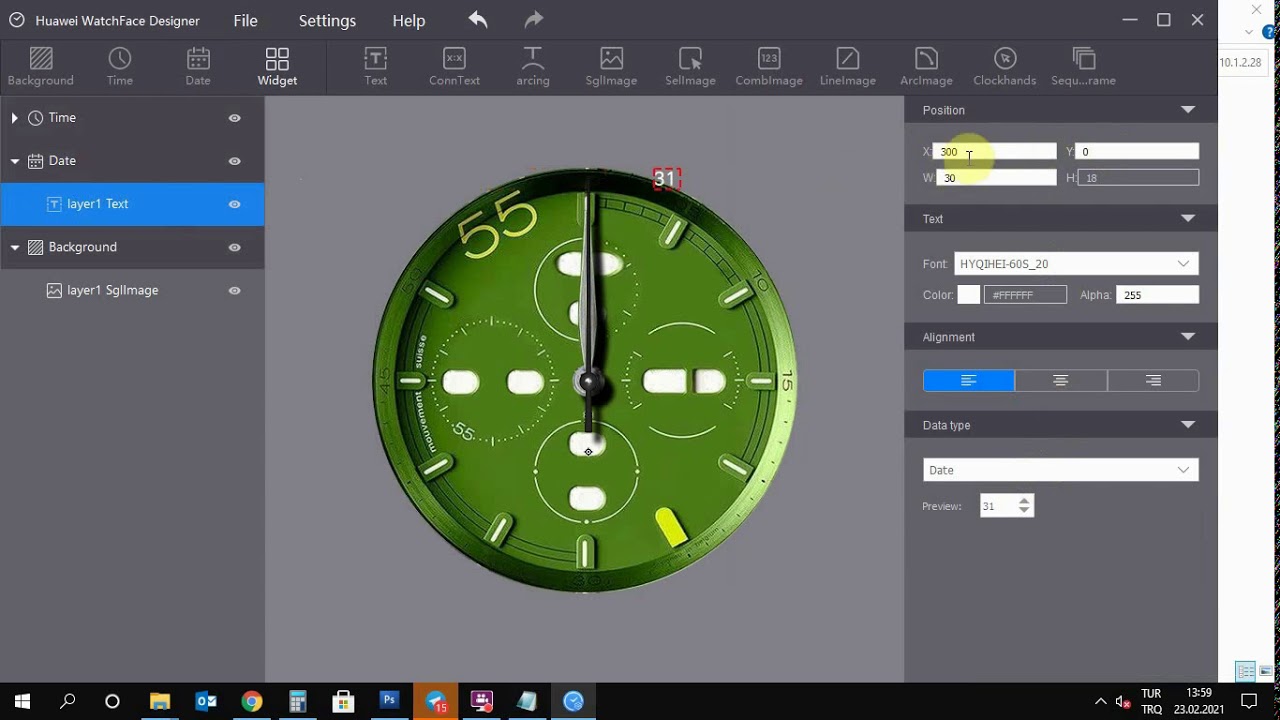1280x720 pixels.
Task: Collapse the Alignment panel section
Action: tap(1187, 337)
